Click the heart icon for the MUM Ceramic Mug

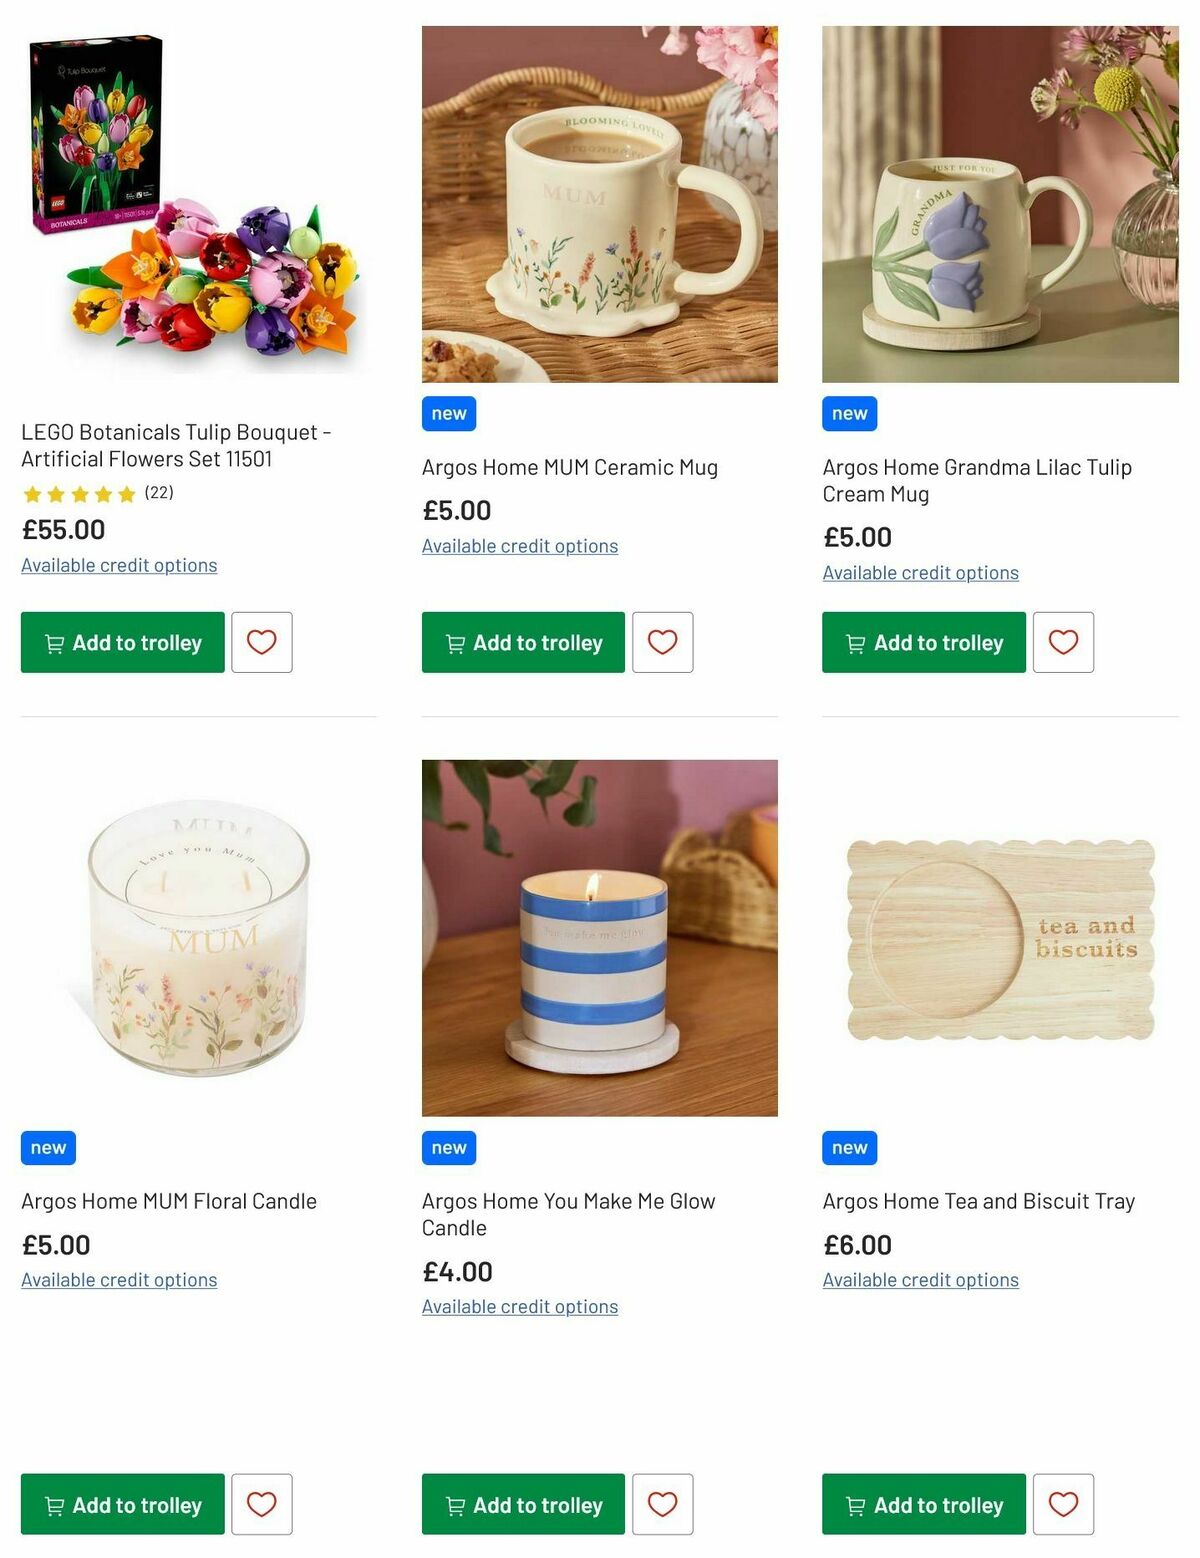pyautogui.click(x=662, y=642)
